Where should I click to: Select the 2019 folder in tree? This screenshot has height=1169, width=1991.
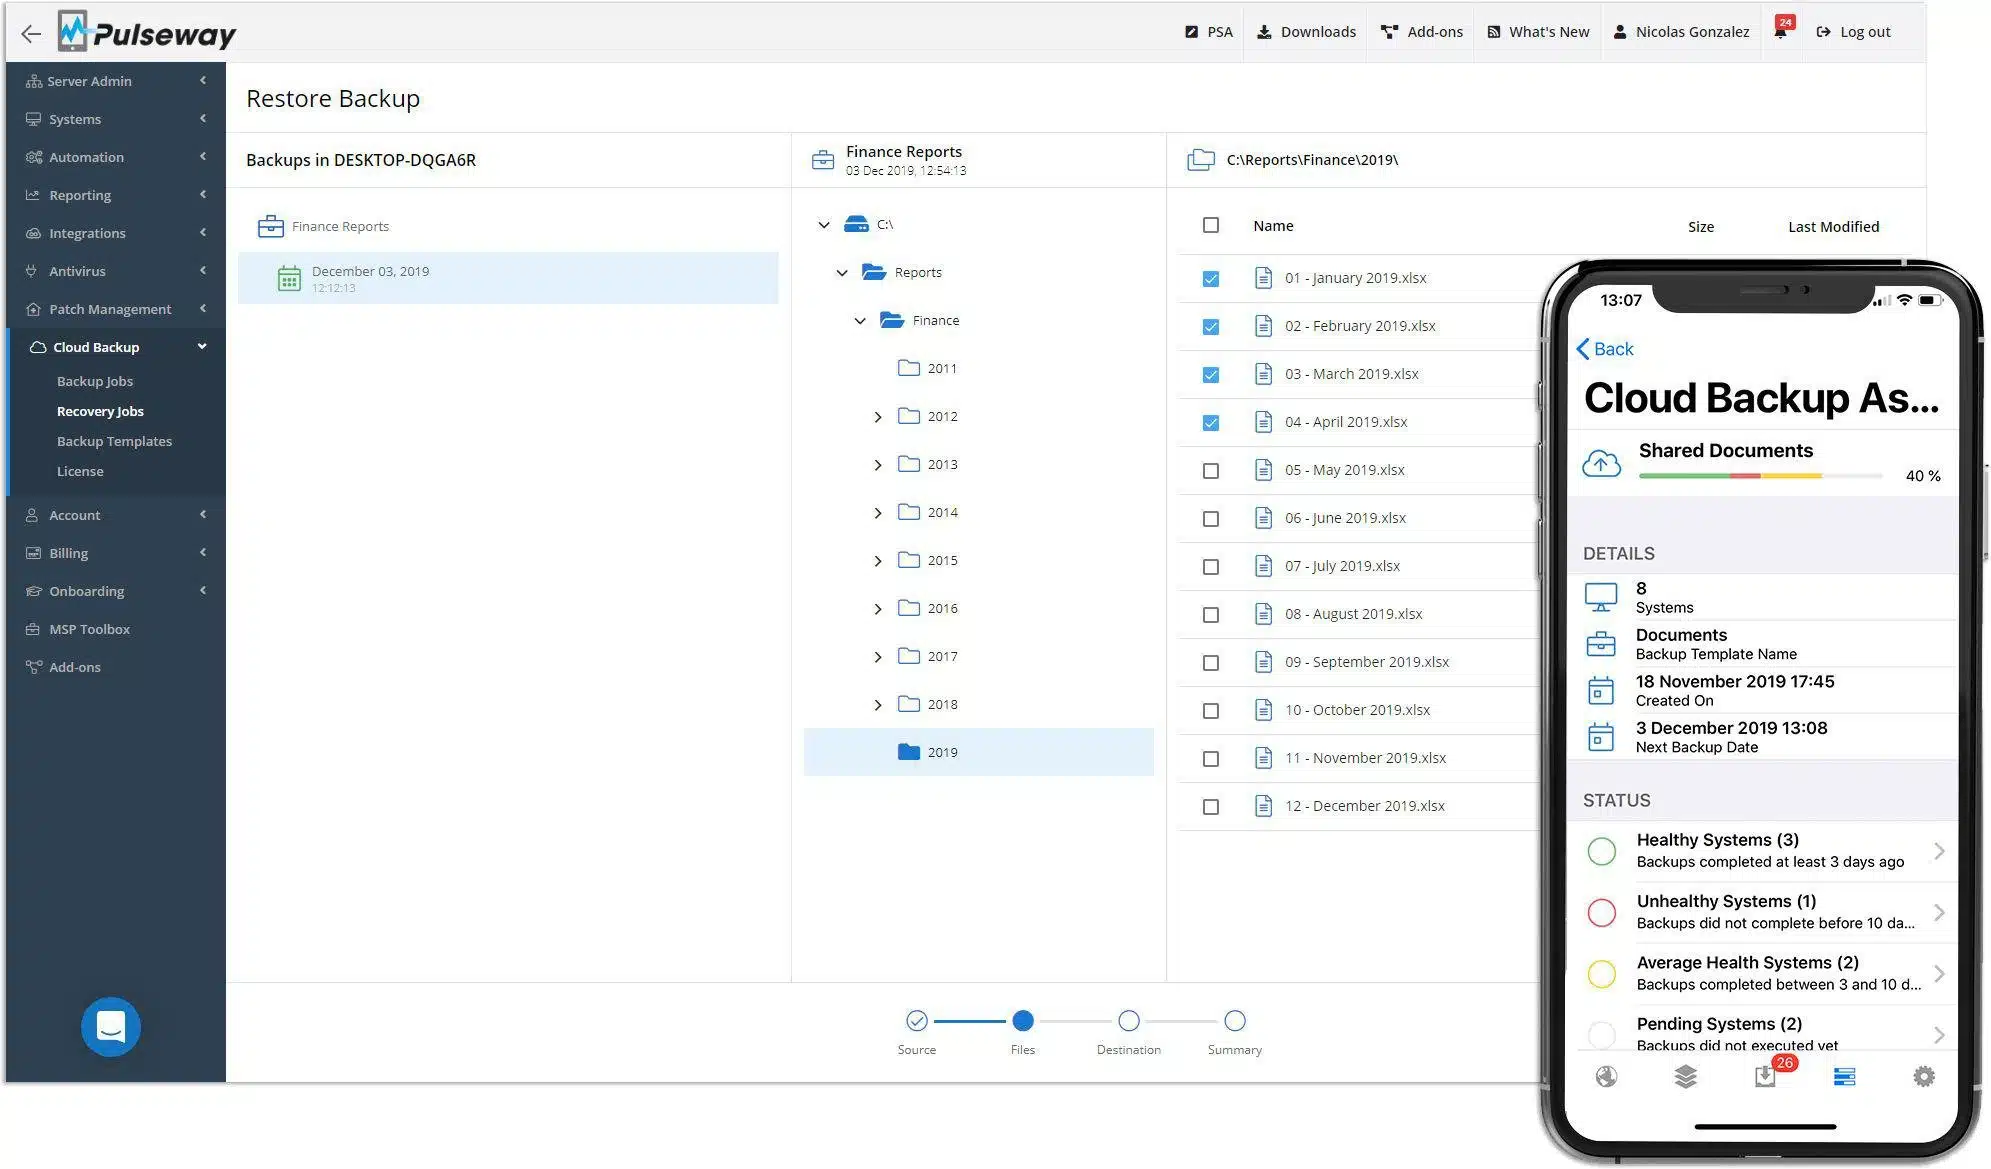979,752
